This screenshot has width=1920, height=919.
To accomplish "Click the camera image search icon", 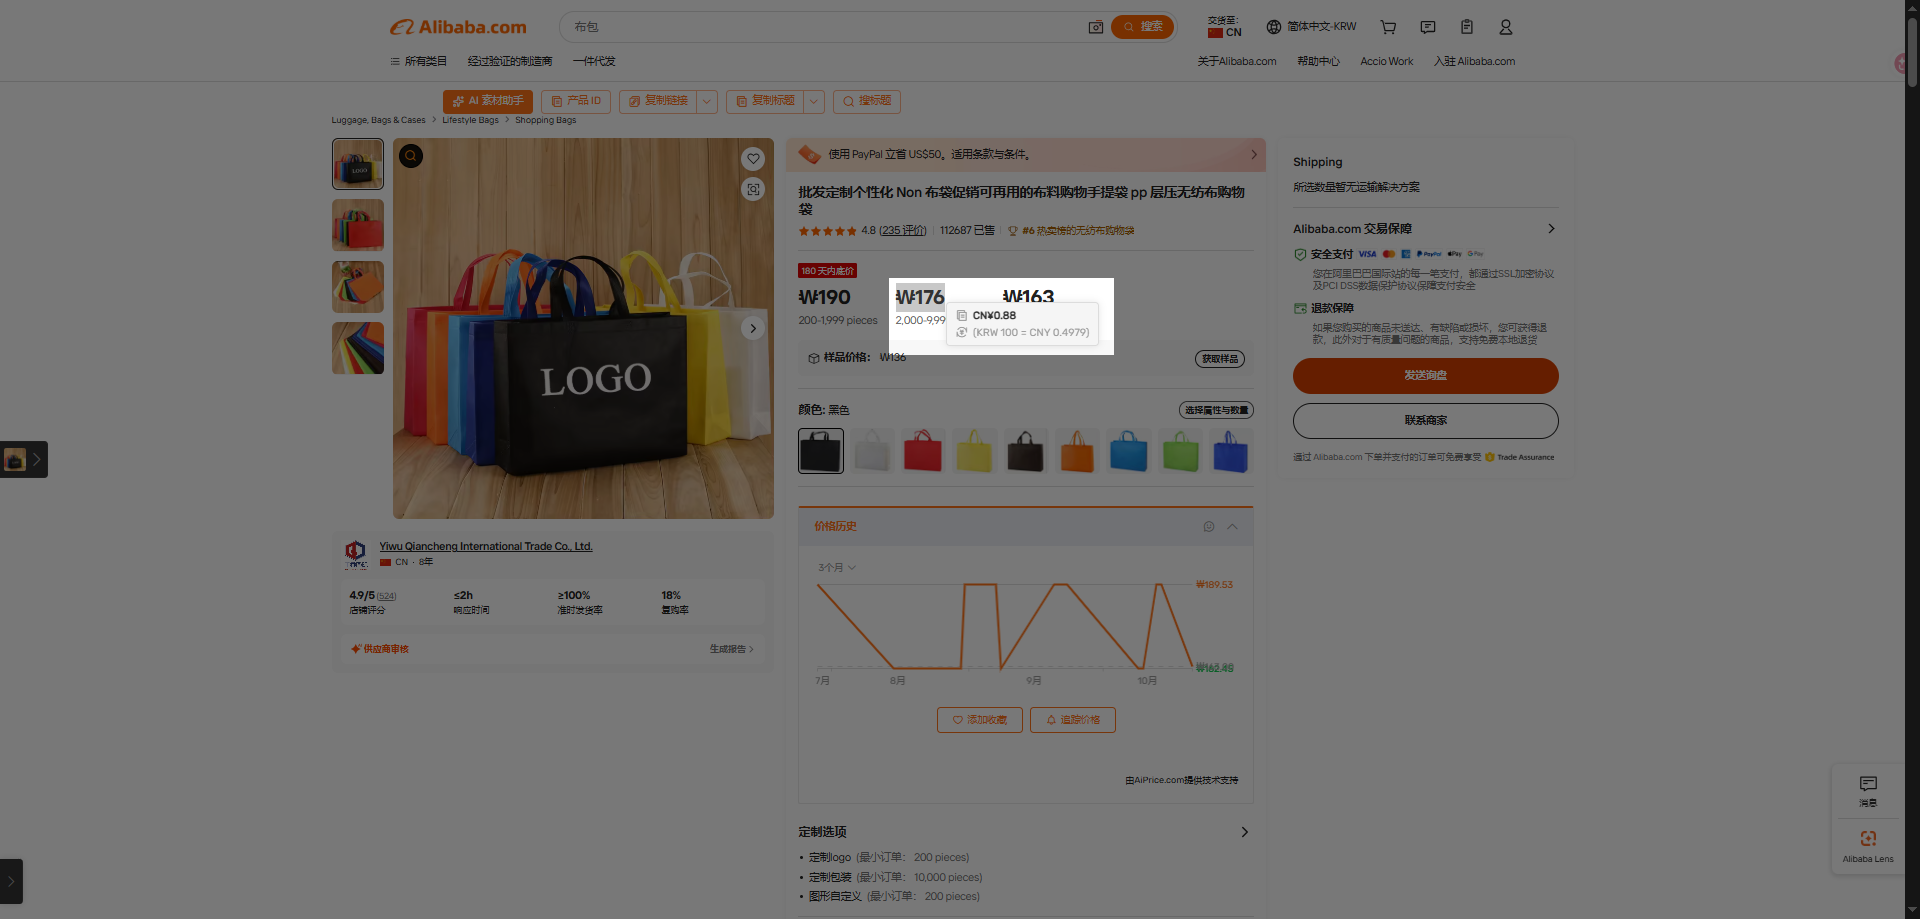I will click(1096, 27).
